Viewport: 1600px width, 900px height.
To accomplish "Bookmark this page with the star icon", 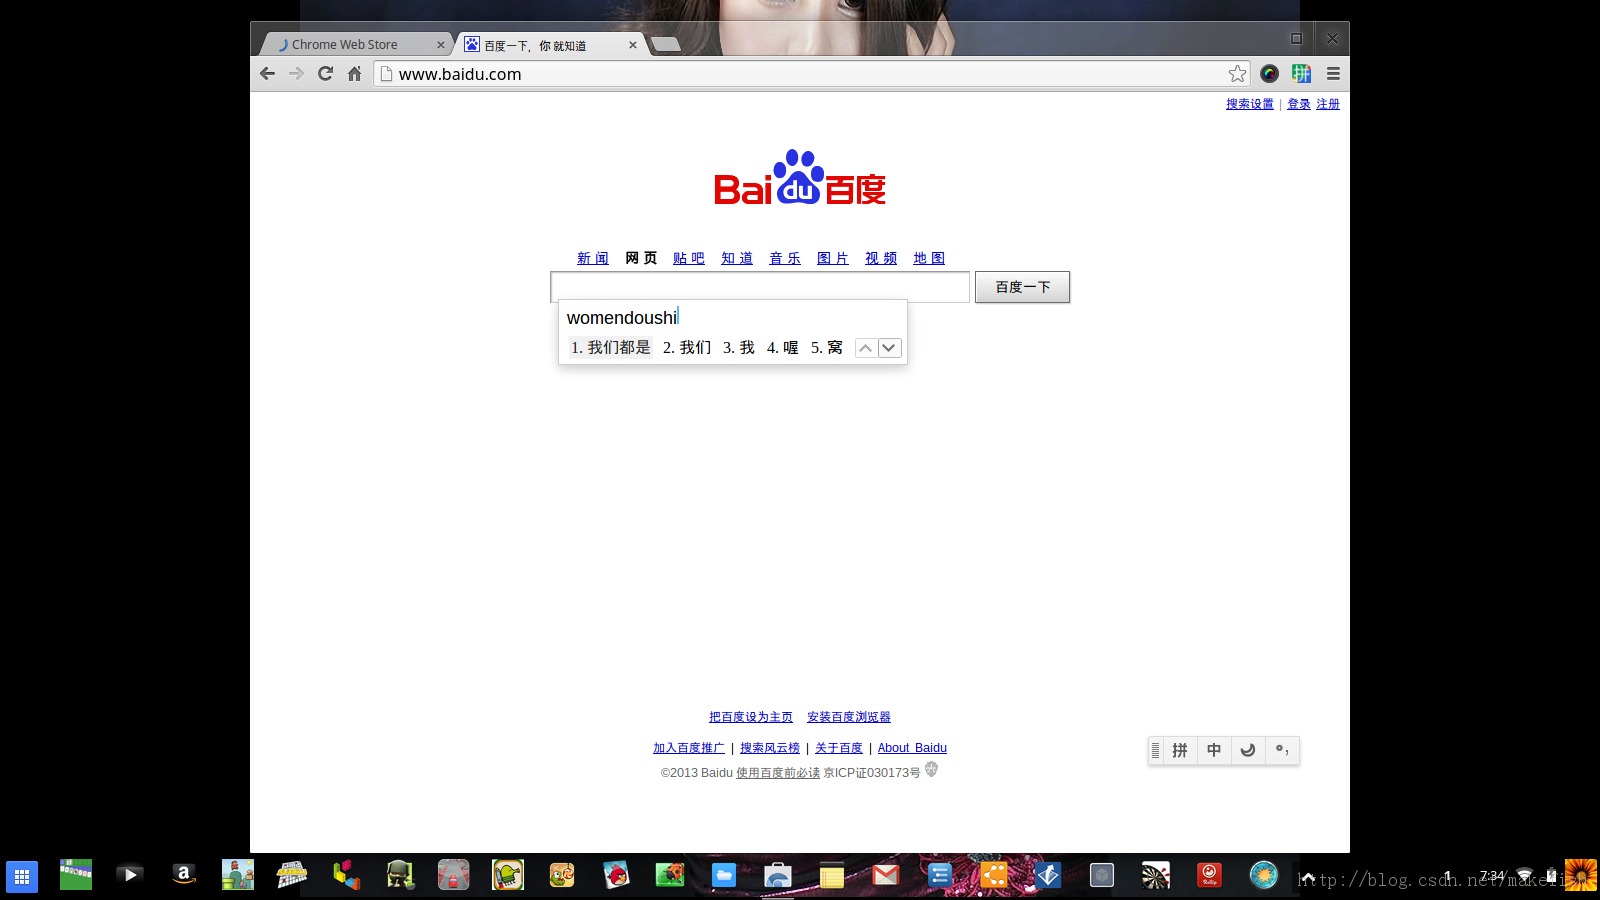I will [x=1237, y=73].
